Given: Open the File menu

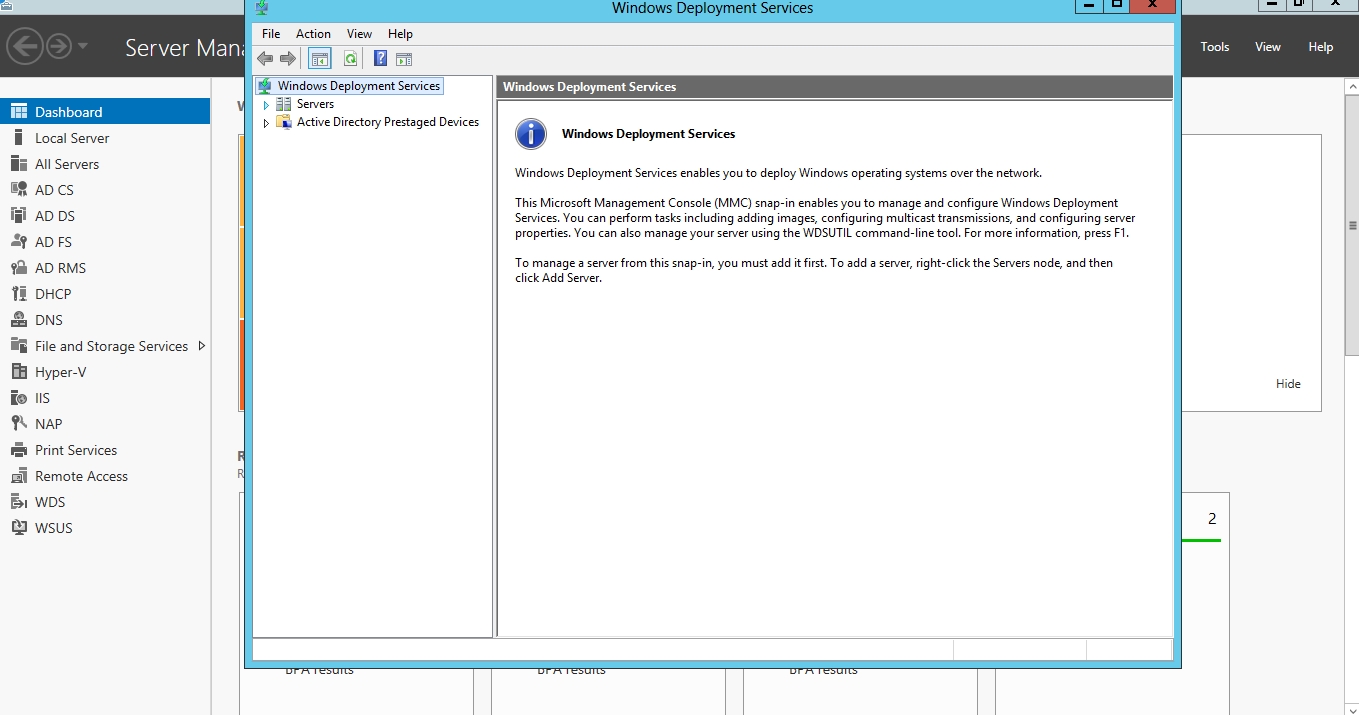Looking at the screenshot, I should coord(271,34).
